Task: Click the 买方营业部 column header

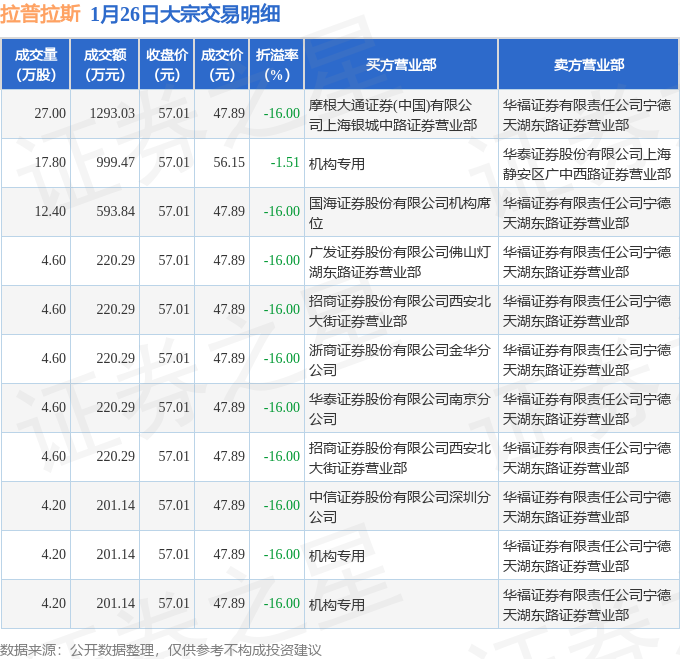Action: coord(400,64)
